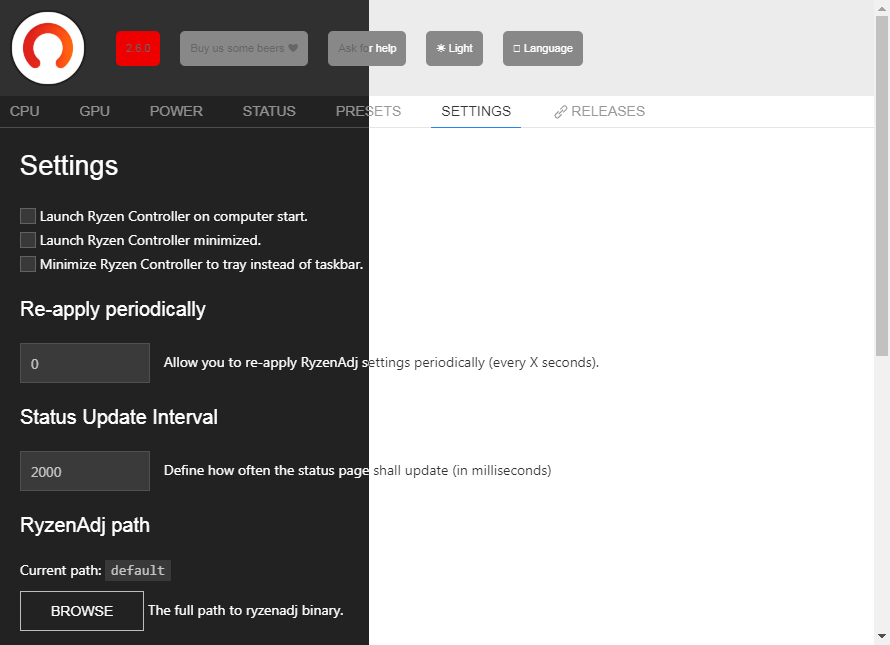Click the Settings page heading

tap(69, 166)
